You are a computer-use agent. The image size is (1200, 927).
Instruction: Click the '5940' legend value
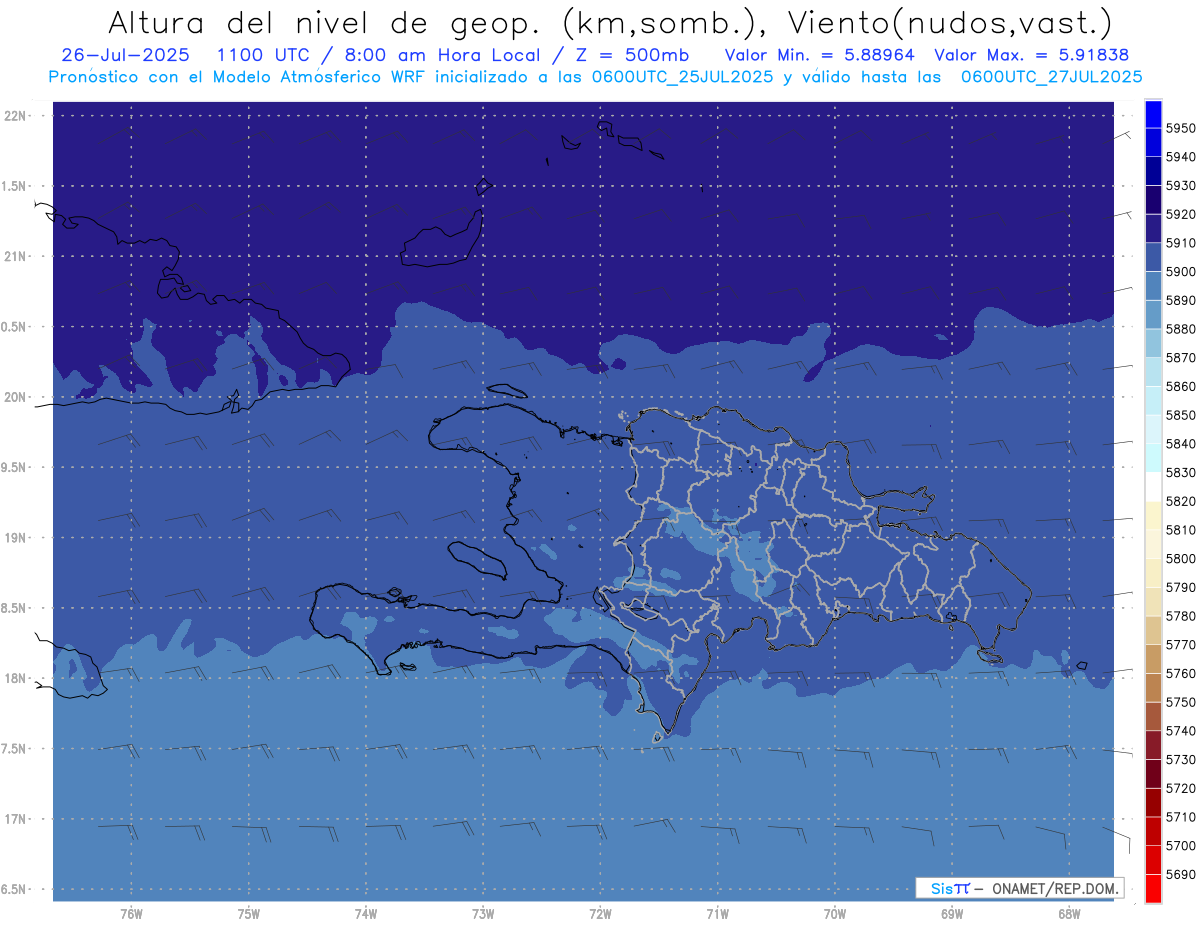pos(1181,157)
